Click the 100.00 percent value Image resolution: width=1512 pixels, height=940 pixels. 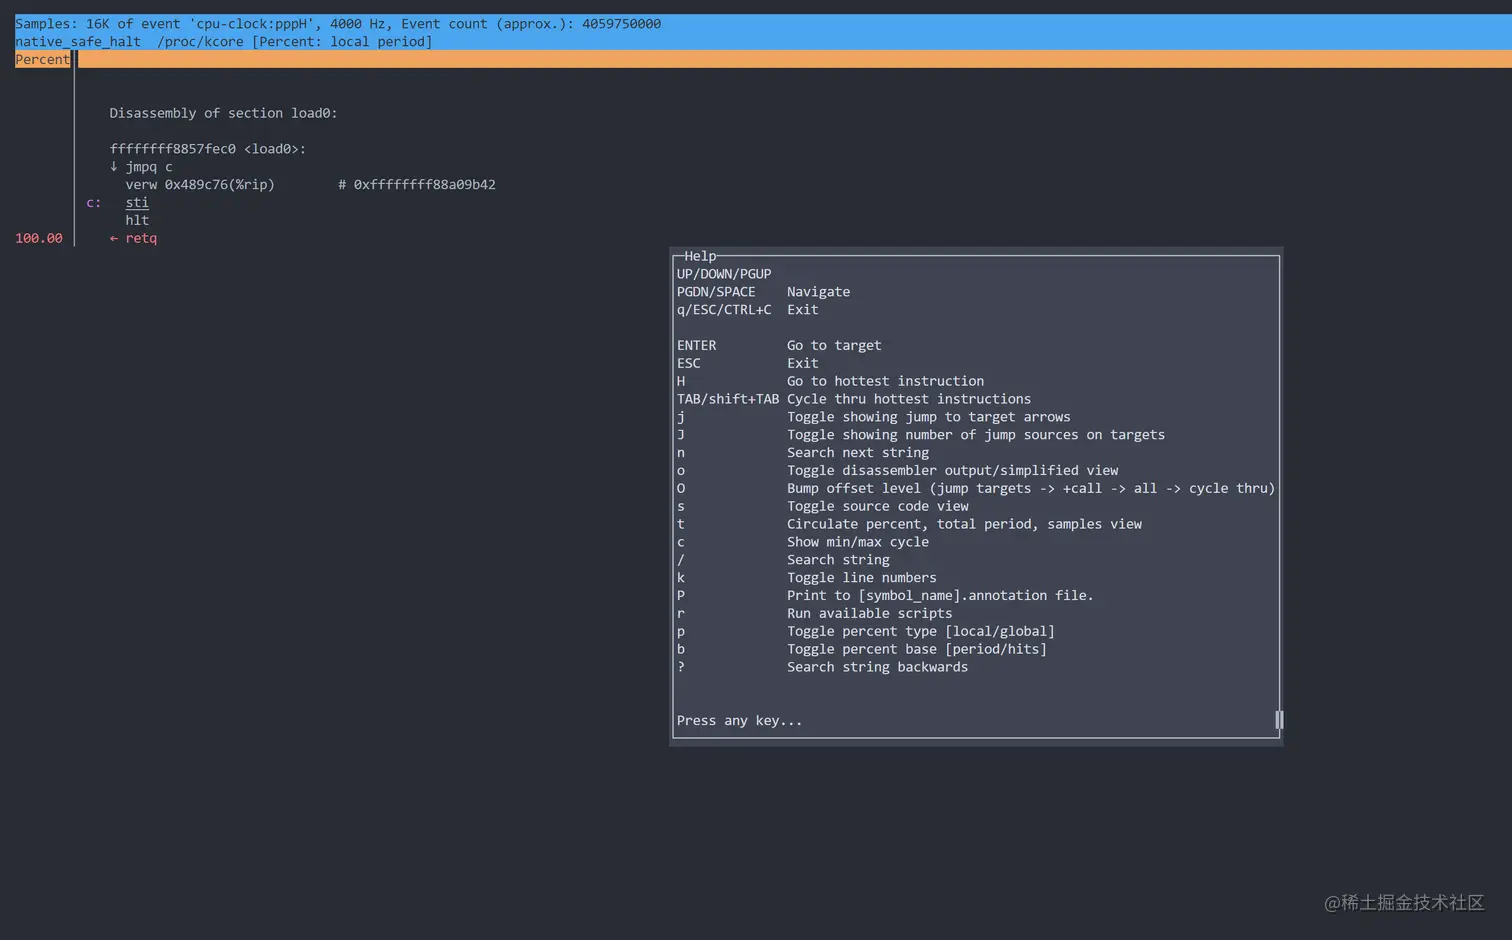point(39,239)
